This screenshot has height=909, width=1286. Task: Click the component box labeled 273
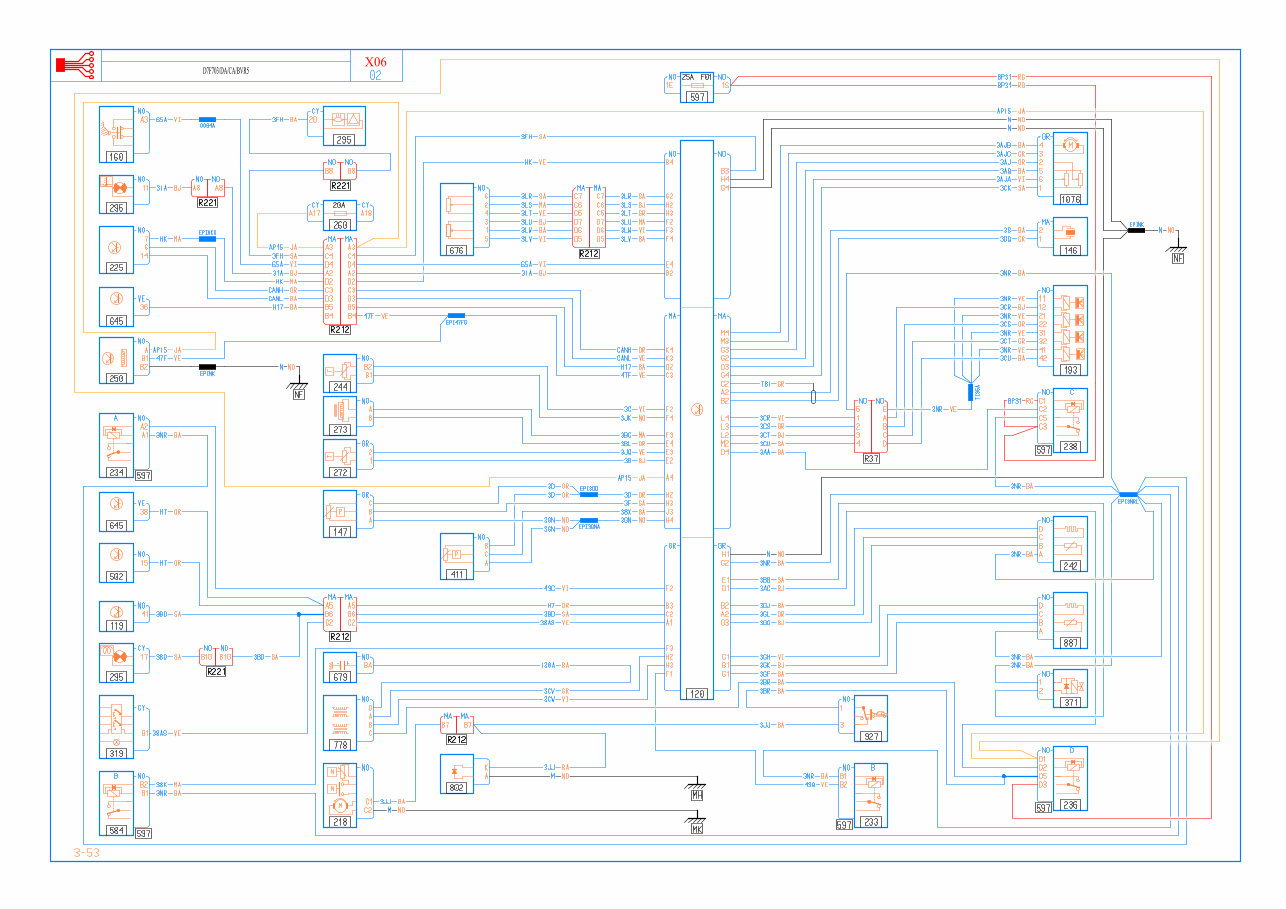click(339, 415)
